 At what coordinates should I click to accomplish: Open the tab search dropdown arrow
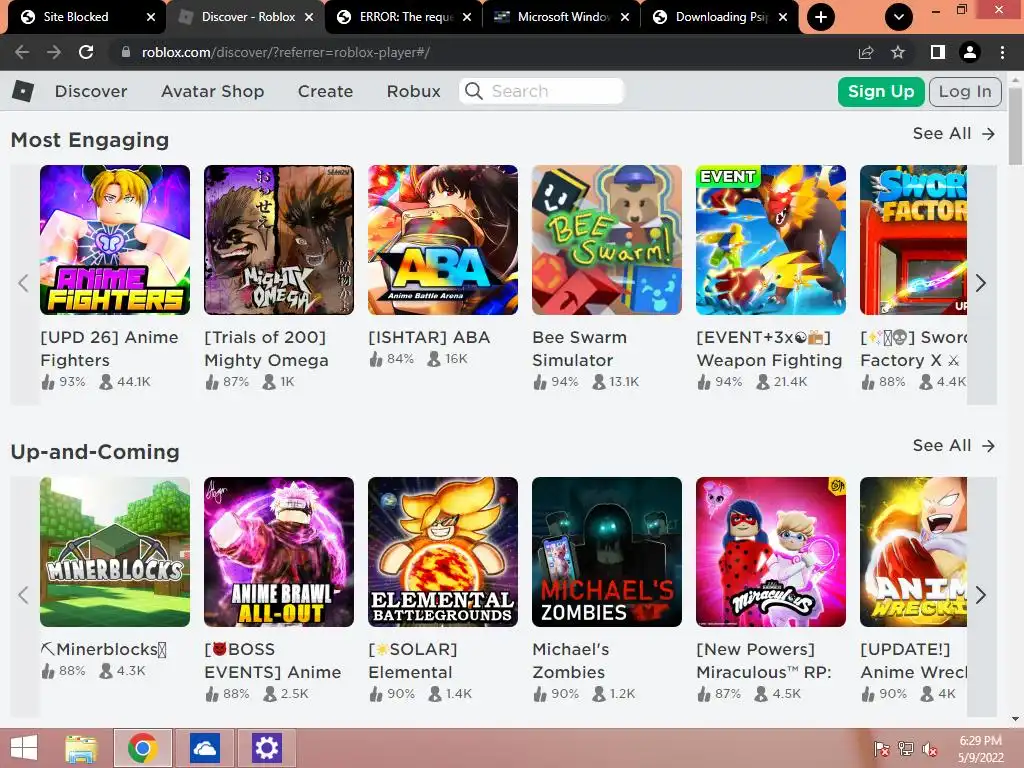point(899,17)
